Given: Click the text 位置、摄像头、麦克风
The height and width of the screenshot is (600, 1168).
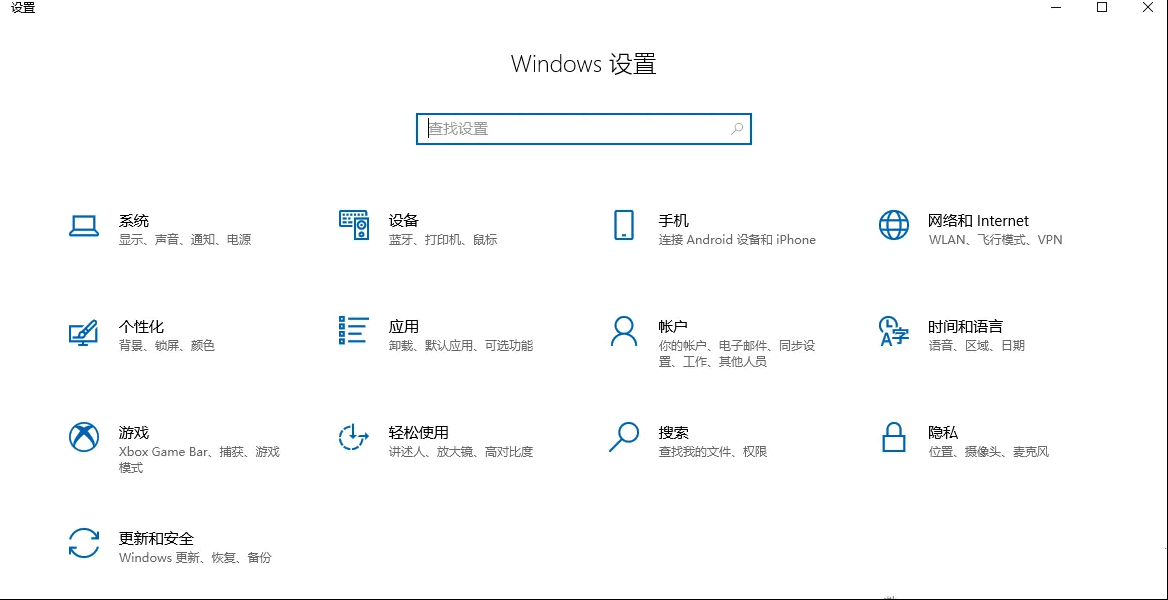Looking at the screenshot, I should click(988, 452).
